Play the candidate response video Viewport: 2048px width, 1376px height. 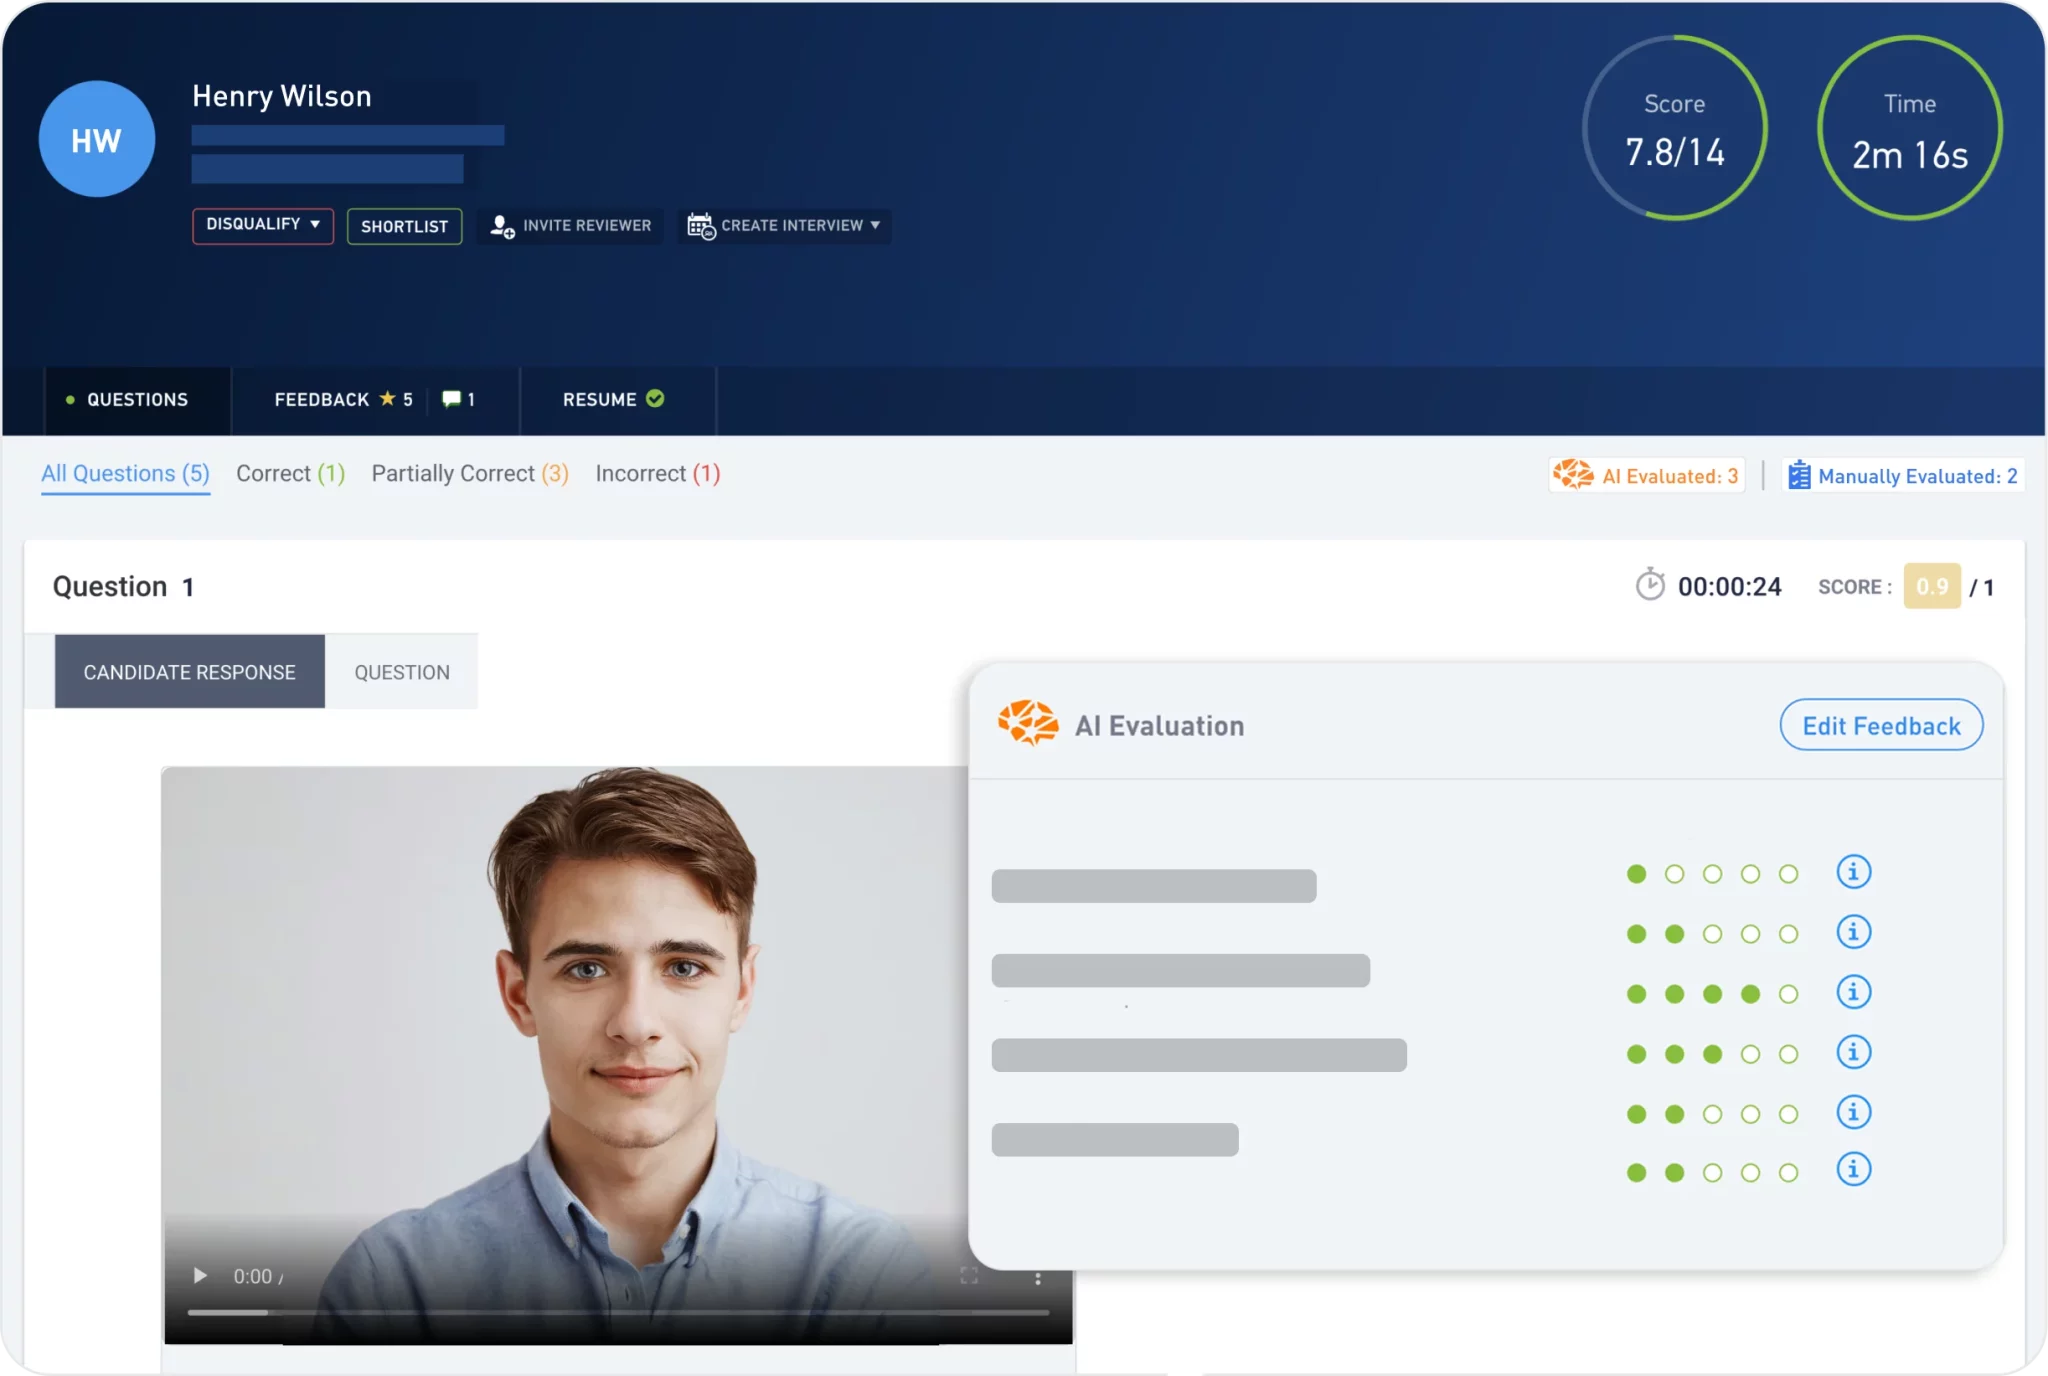(200, 1276)
